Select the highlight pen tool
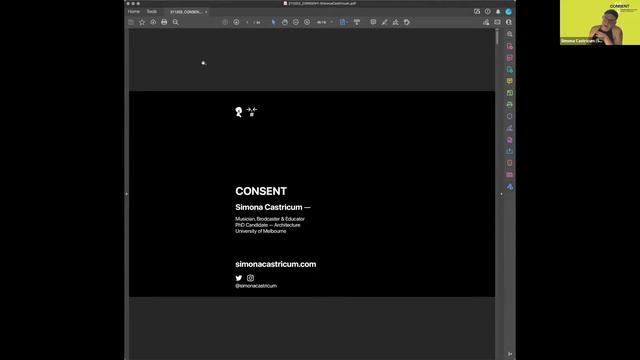Image resolution: width=640 pixels, height=360 pixels. click(384, 22)
